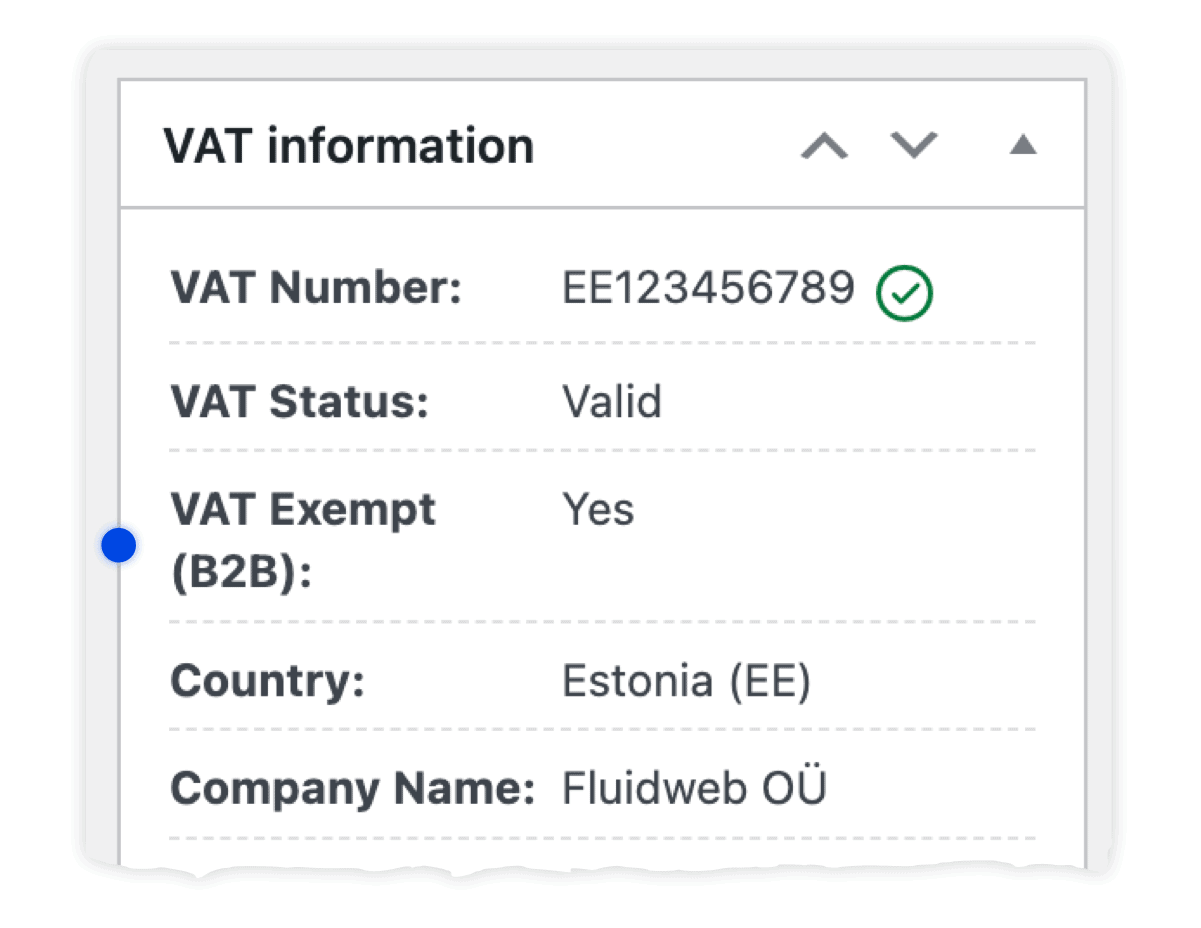Click the company name Fluidweb OÜ
The height and width of the screenshot is (928, 1201).
694,787
